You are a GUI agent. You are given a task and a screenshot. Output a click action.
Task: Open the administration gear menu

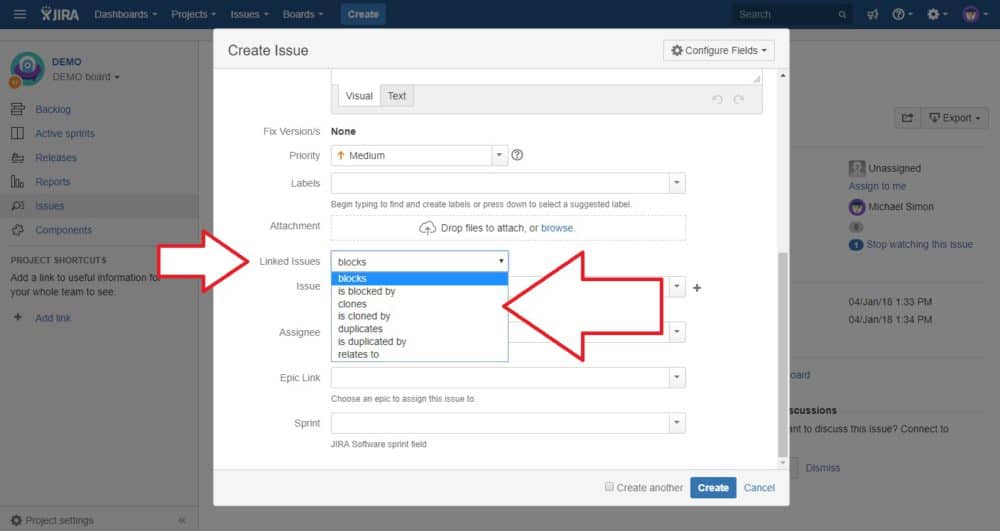tap(937, 14)
